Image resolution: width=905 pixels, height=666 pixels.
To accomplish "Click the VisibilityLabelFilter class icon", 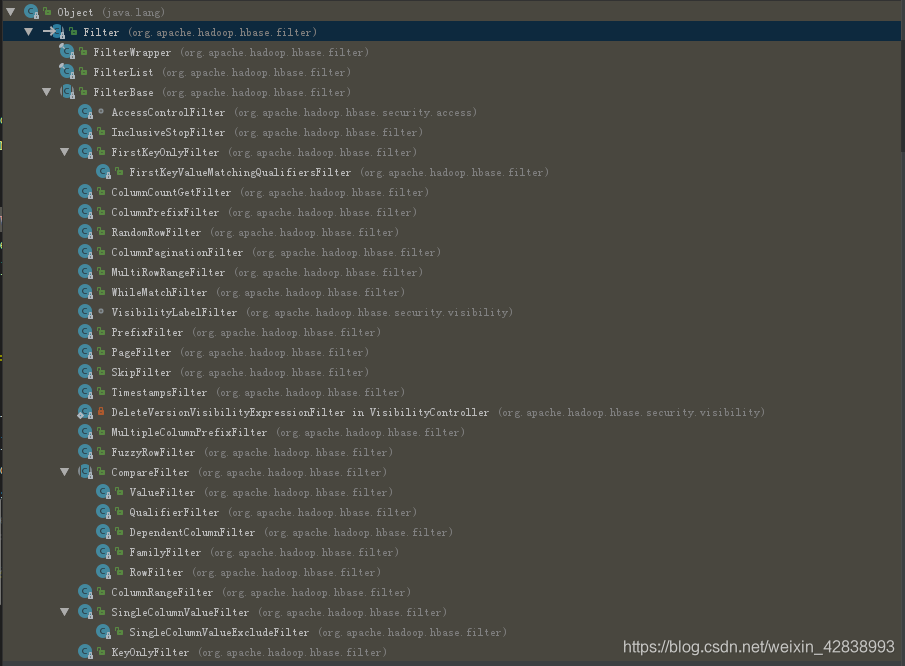I will (85, 312).
